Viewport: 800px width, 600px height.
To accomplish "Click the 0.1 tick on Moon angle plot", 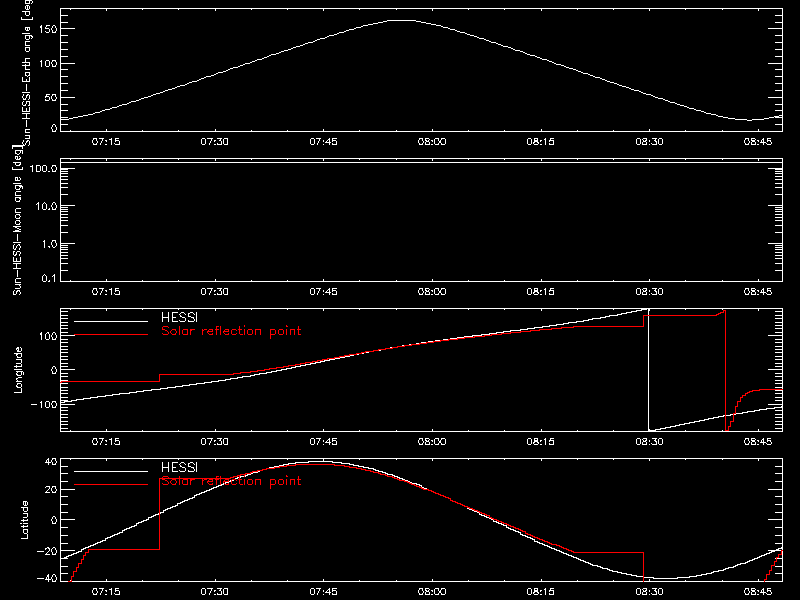I will (51, 279).
